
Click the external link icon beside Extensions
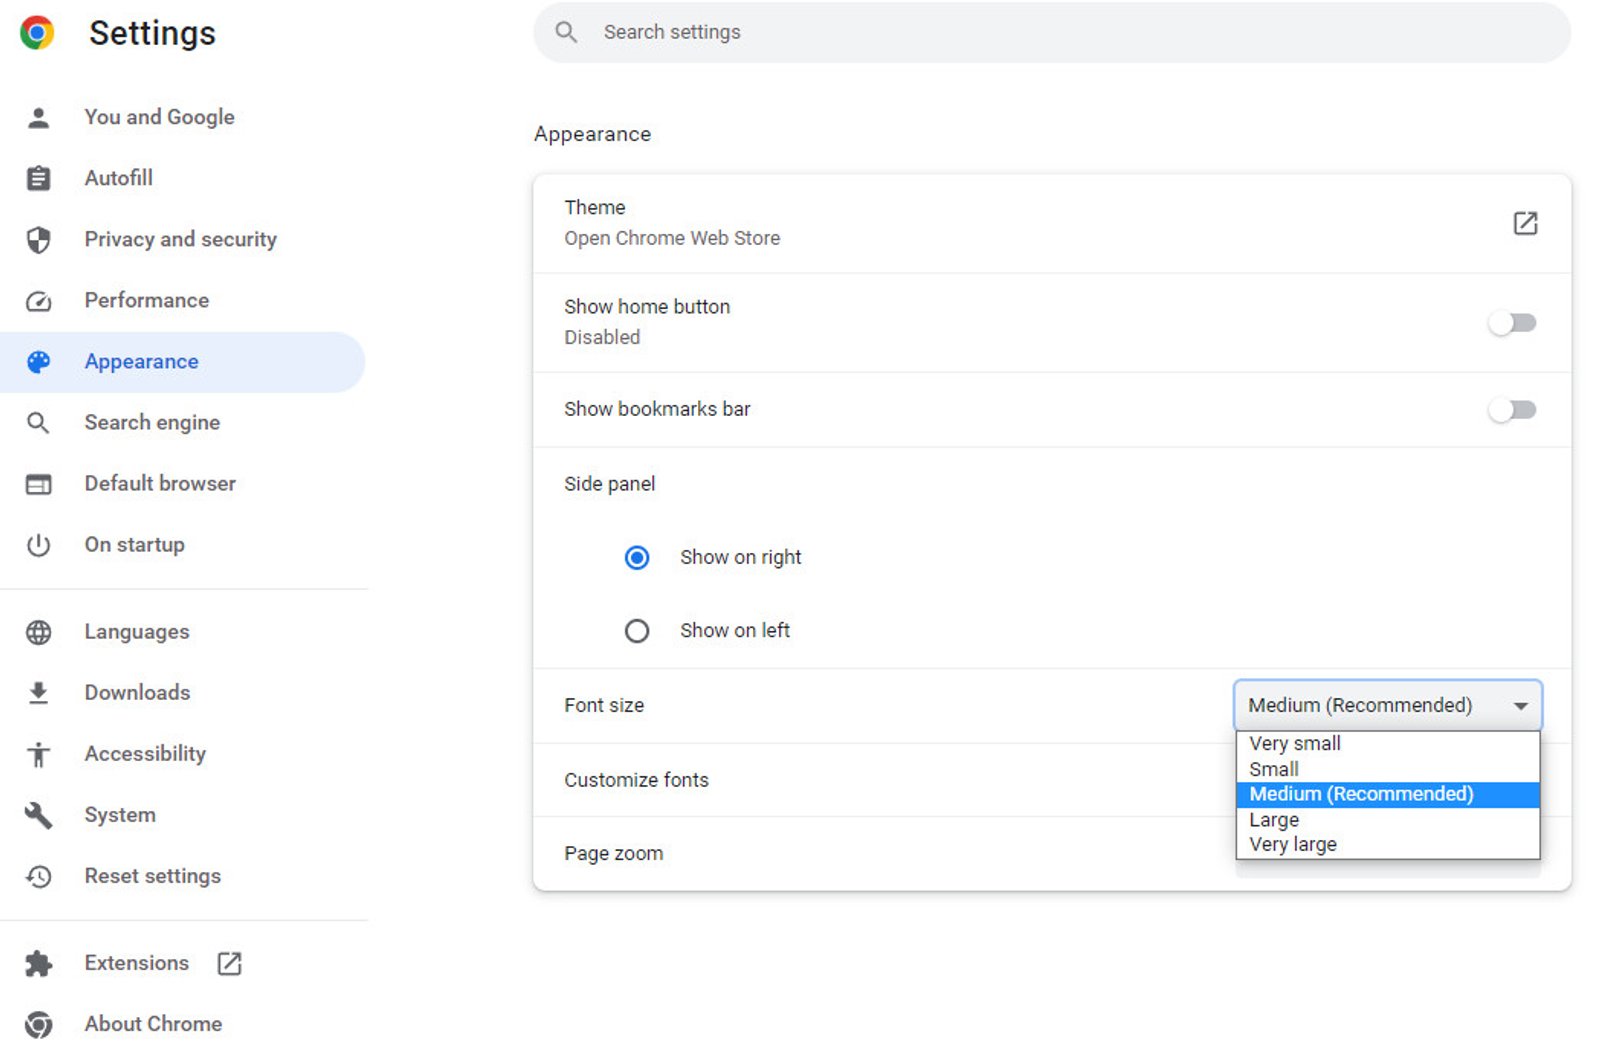pyautogui.click(x=230, y=963)
